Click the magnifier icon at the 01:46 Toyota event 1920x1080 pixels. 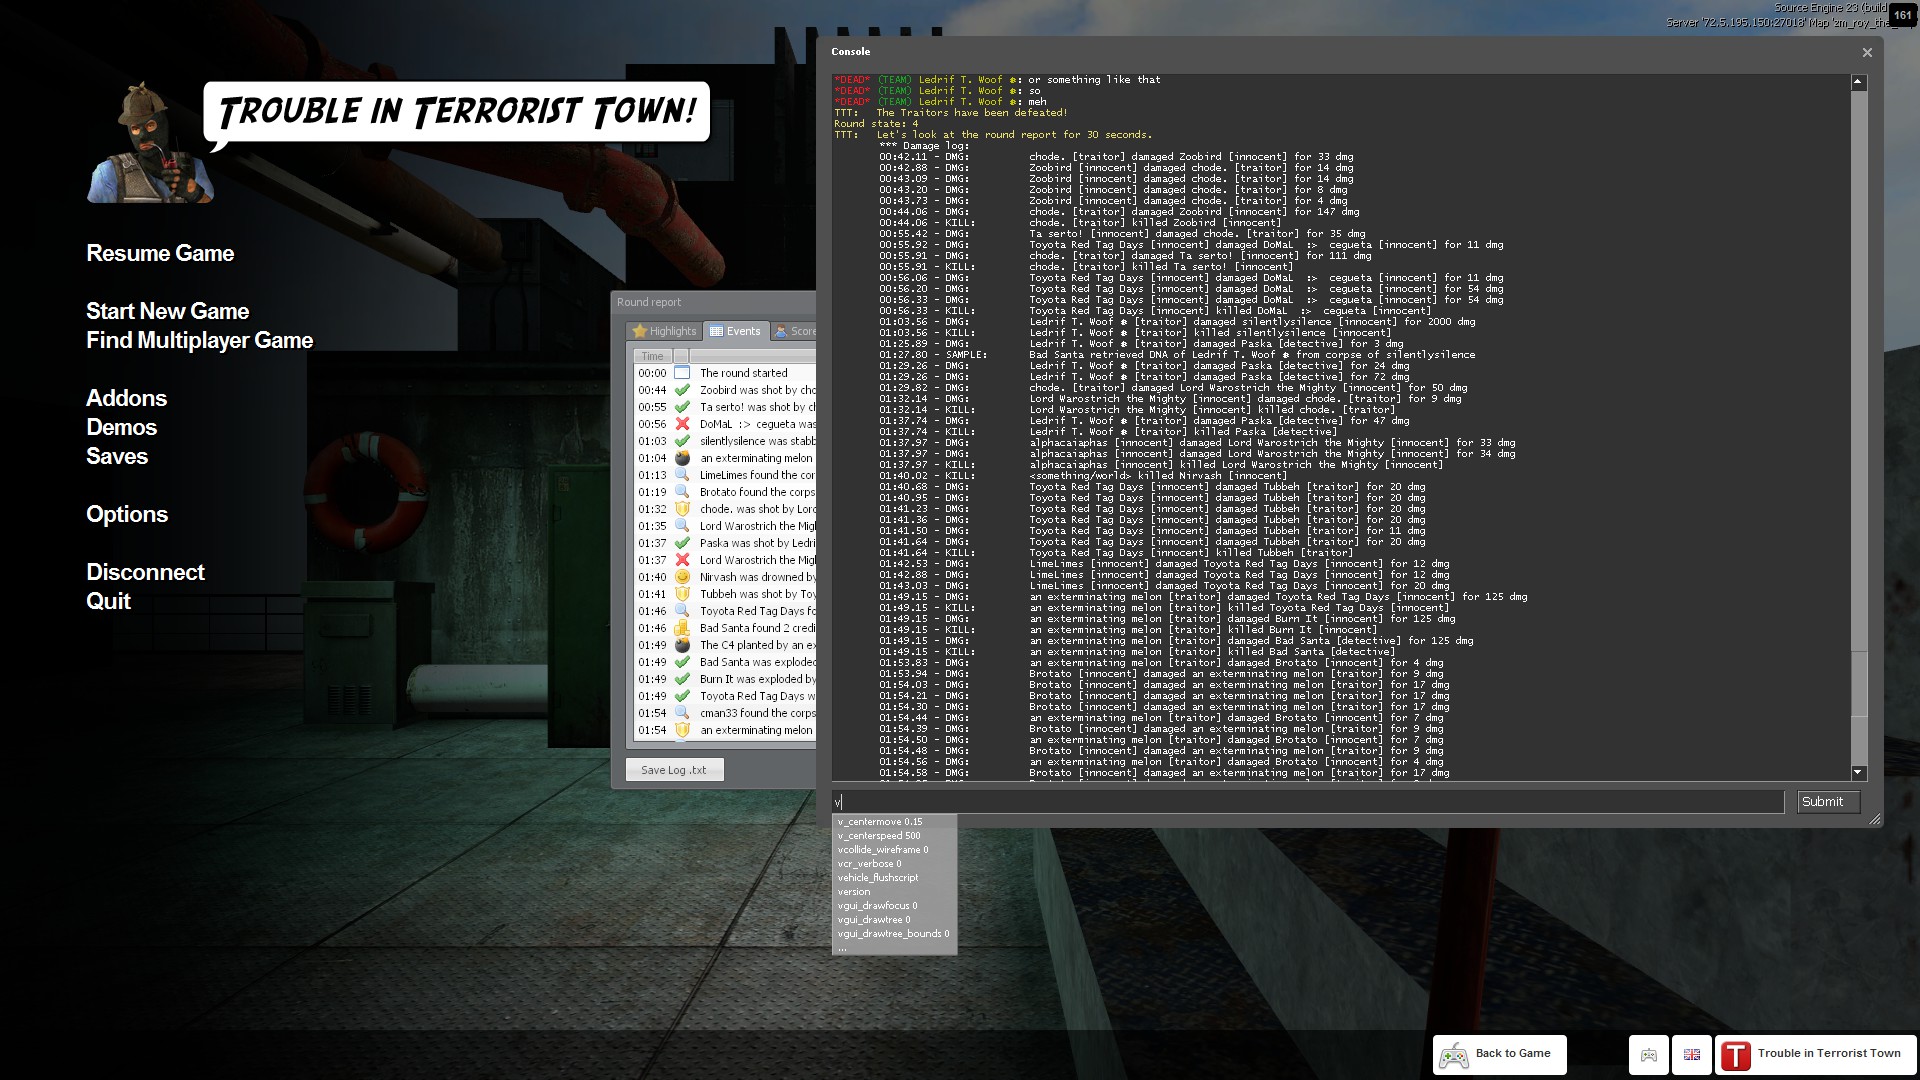682,611
